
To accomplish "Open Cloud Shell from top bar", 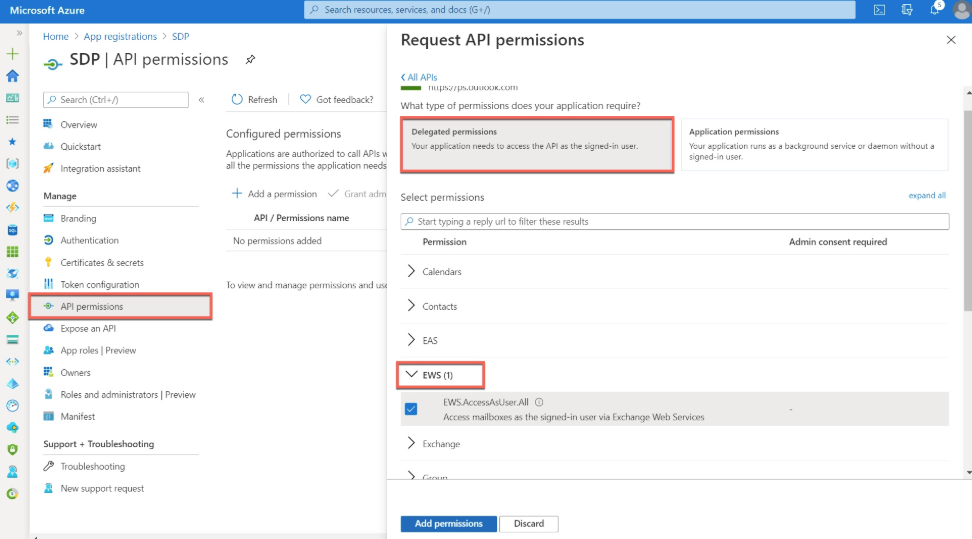I will click(x=879, y=10).
